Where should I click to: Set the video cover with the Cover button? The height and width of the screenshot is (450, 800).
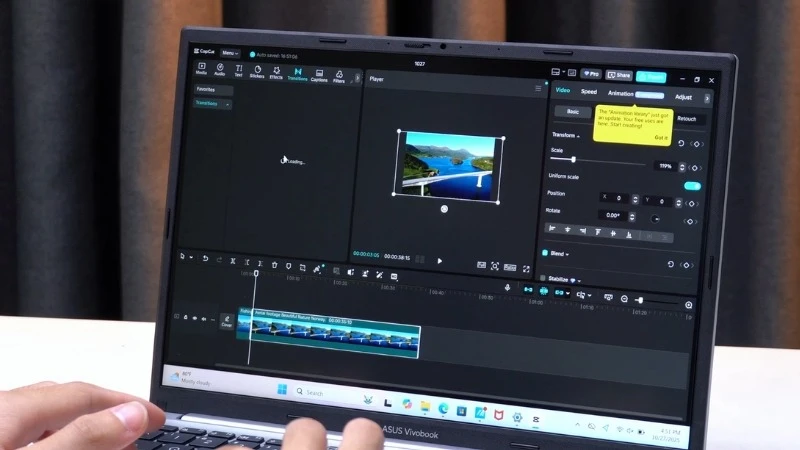227,321
